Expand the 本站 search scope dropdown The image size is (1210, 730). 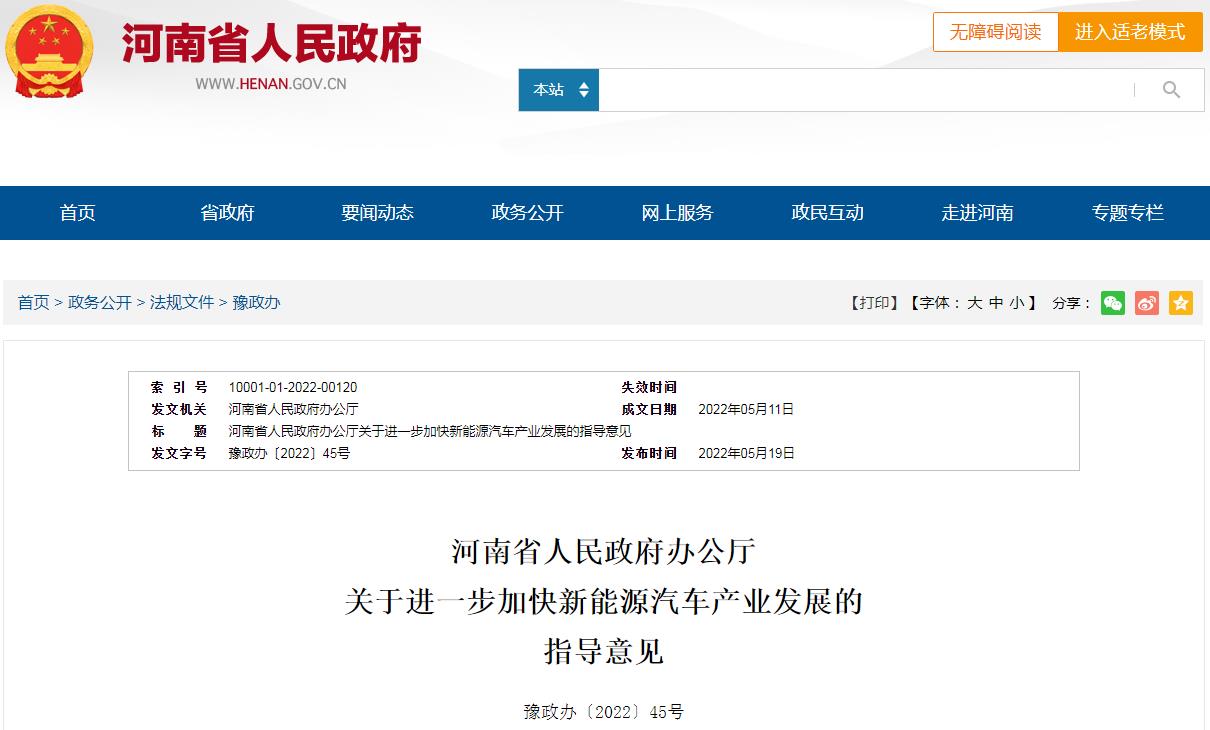pos(558,90)
